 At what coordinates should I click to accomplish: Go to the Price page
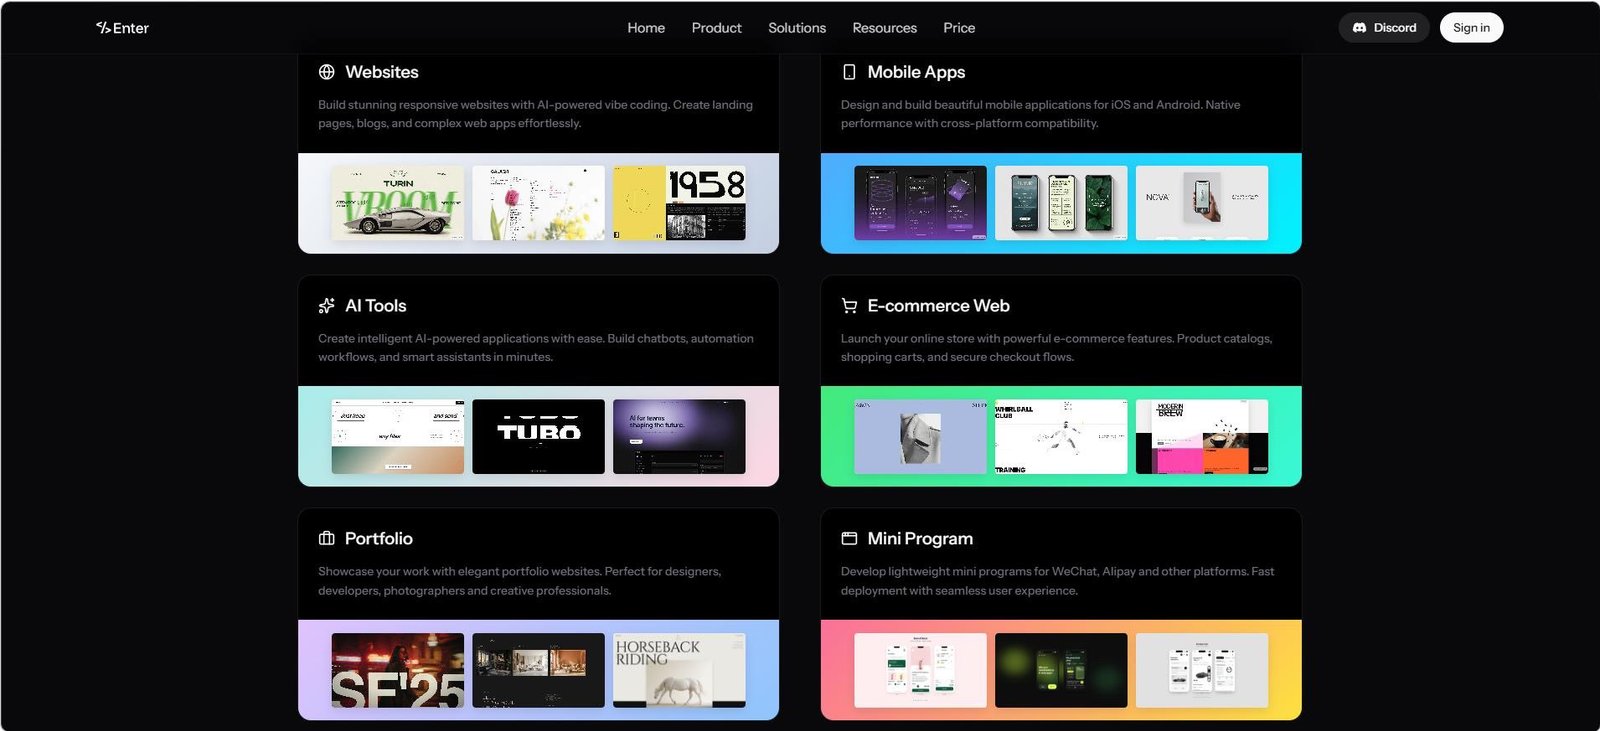(959, 28)
